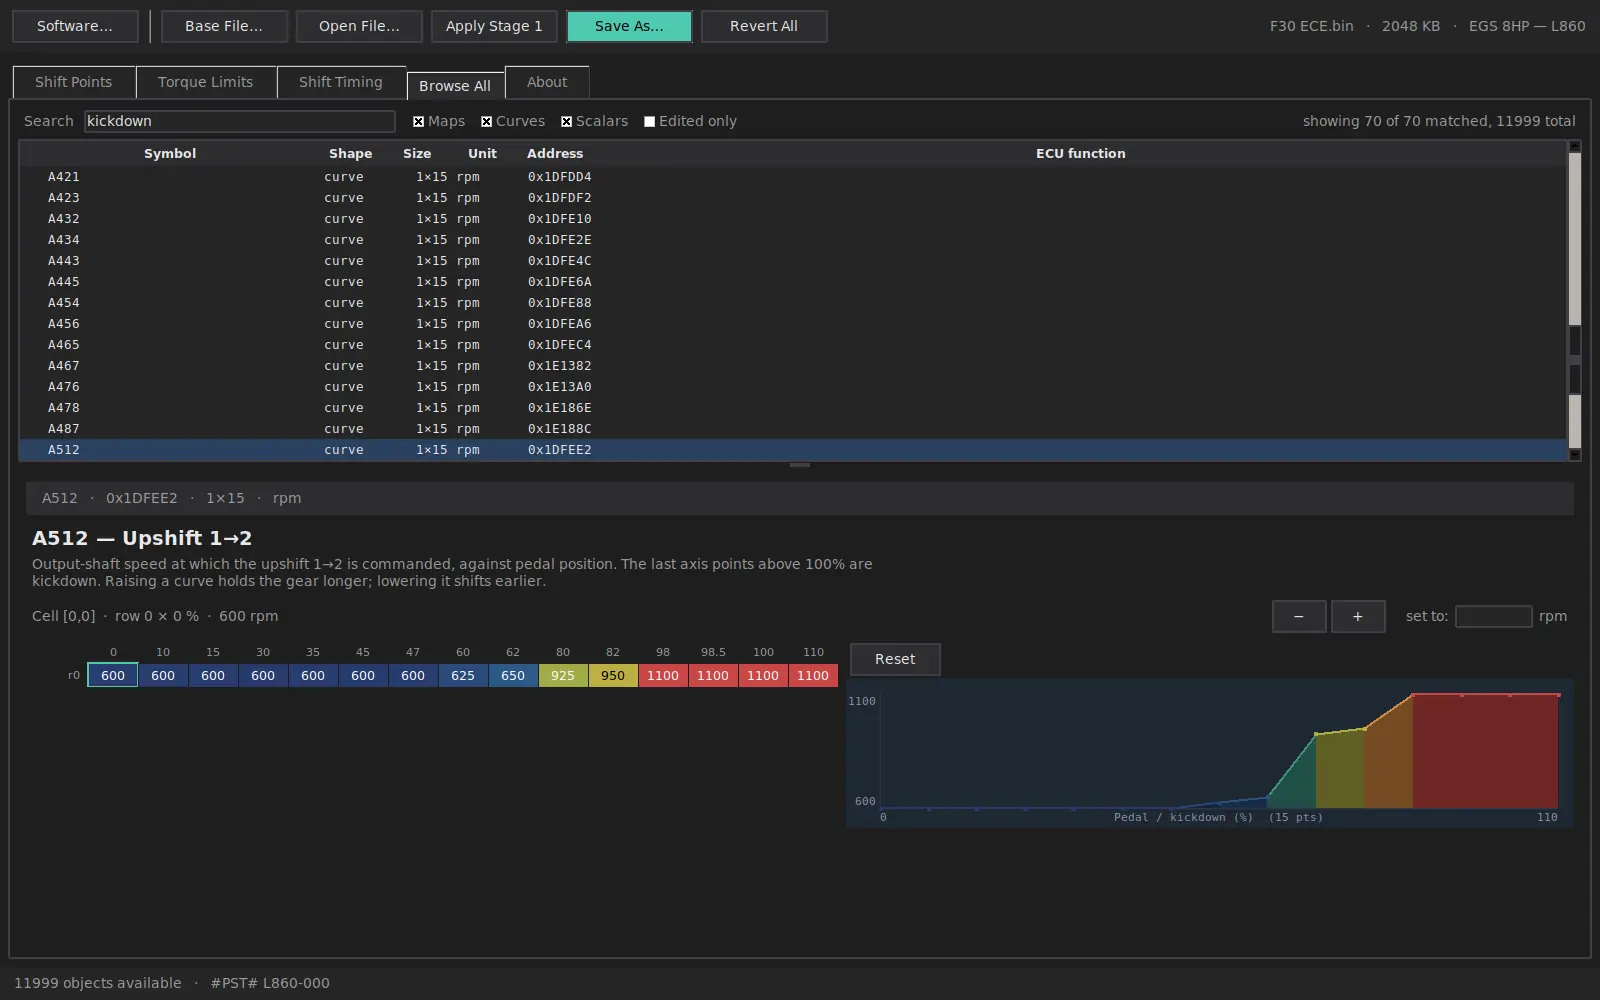
Task: Uncheck the Curves filter checkbox
Action: point(487,122)
